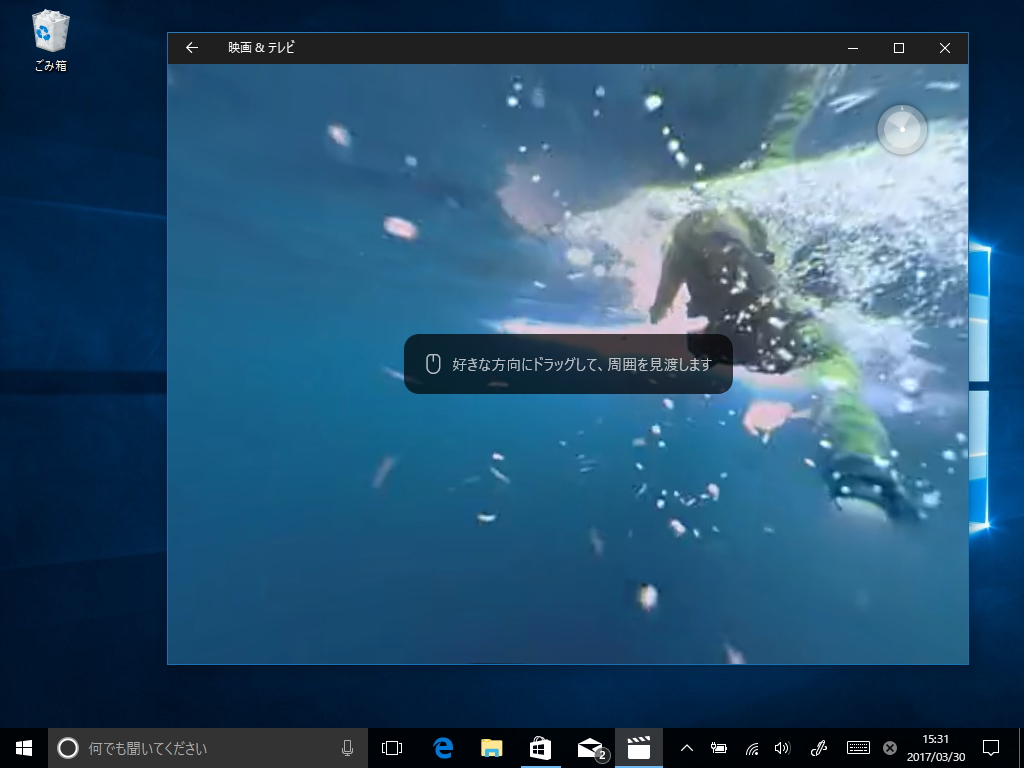Image resolution: width=1024 pixels, height=768 pixels.
Task: Open Task View from the taskbar
Action: point(392,748)
